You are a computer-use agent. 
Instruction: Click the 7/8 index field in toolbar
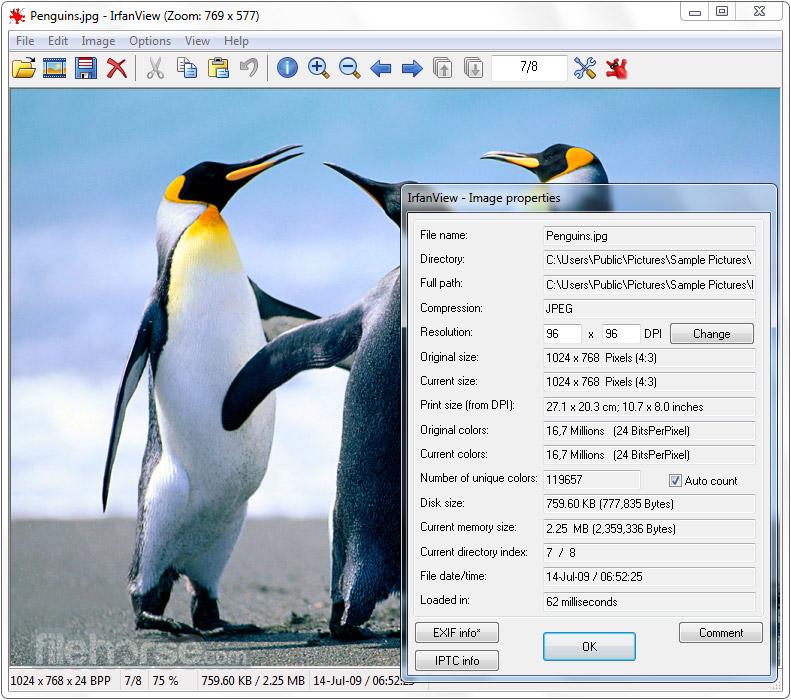[x=529, y=67]
